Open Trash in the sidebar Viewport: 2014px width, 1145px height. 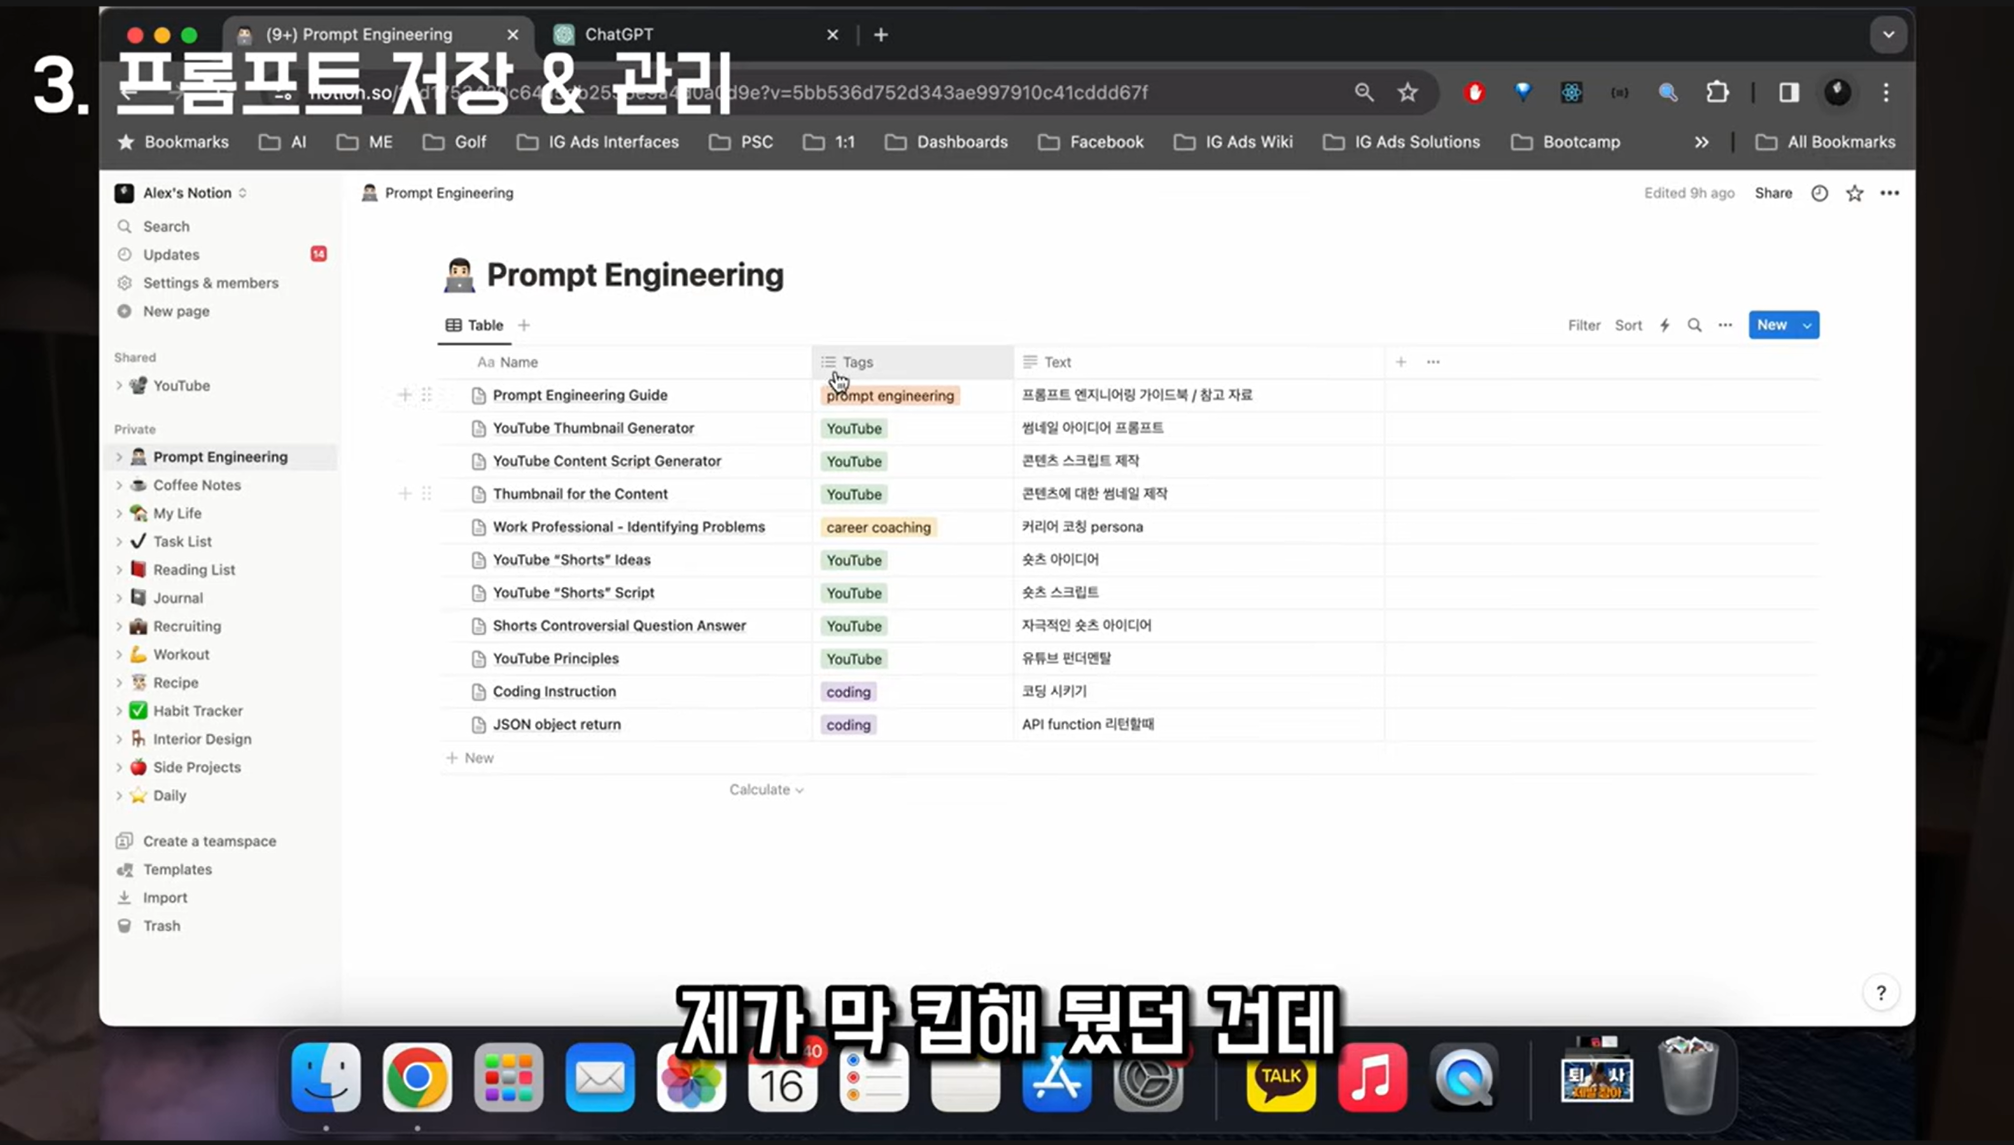click(x=161, y=926)
